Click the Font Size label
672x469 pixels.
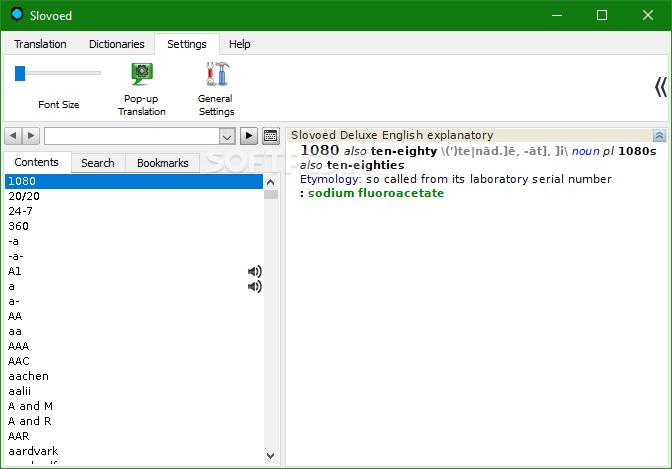click(x=59, y=105)
